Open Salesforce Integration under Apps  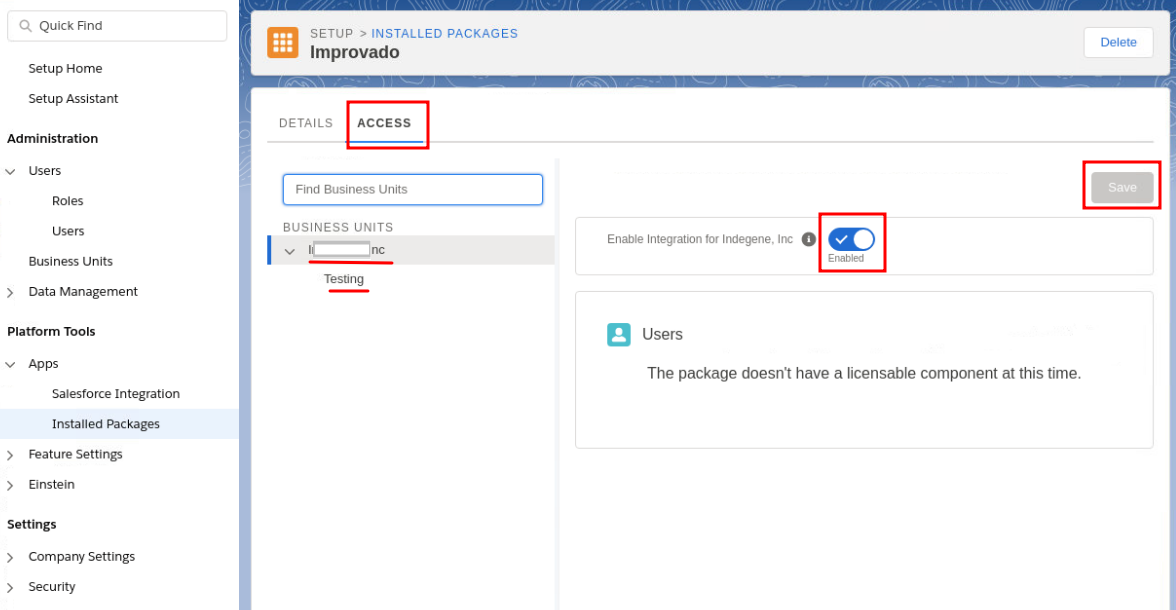pyautogui.click(x=116, y=394)
